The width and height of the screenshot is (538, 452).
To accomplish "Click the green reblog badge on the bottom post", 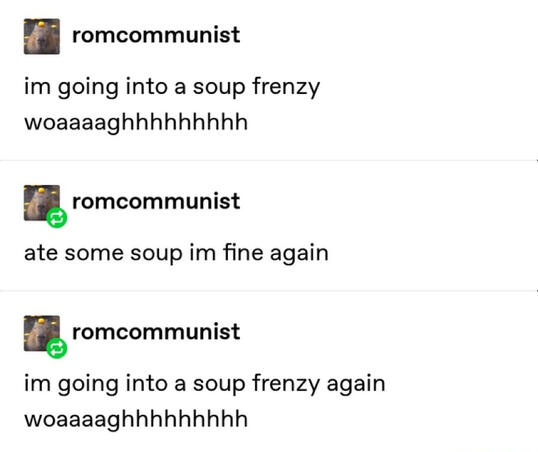I will [57, 348].
